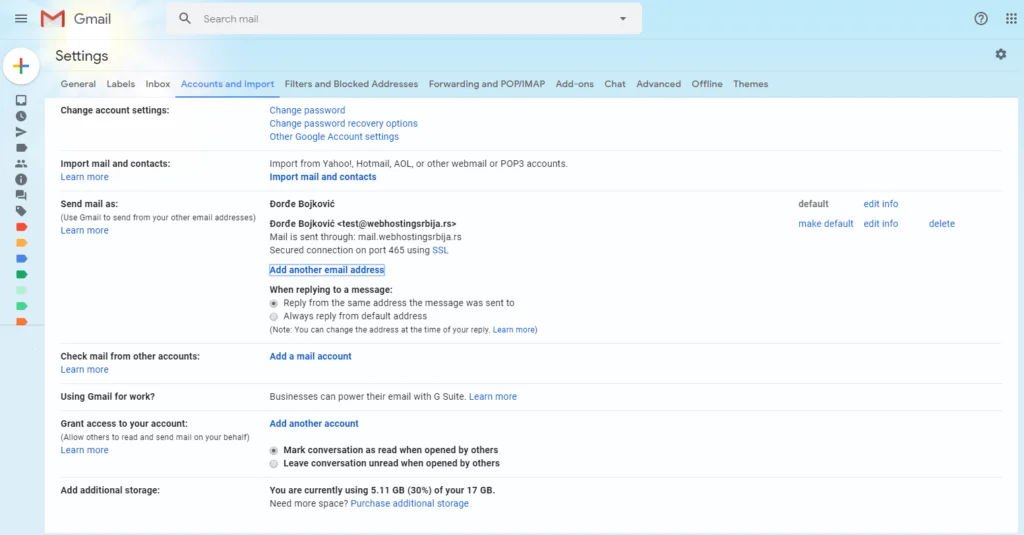The height and width of the screenshot is (535, 1024).
Task: Open the main menu hamburger icon
Action: point(21,19)
